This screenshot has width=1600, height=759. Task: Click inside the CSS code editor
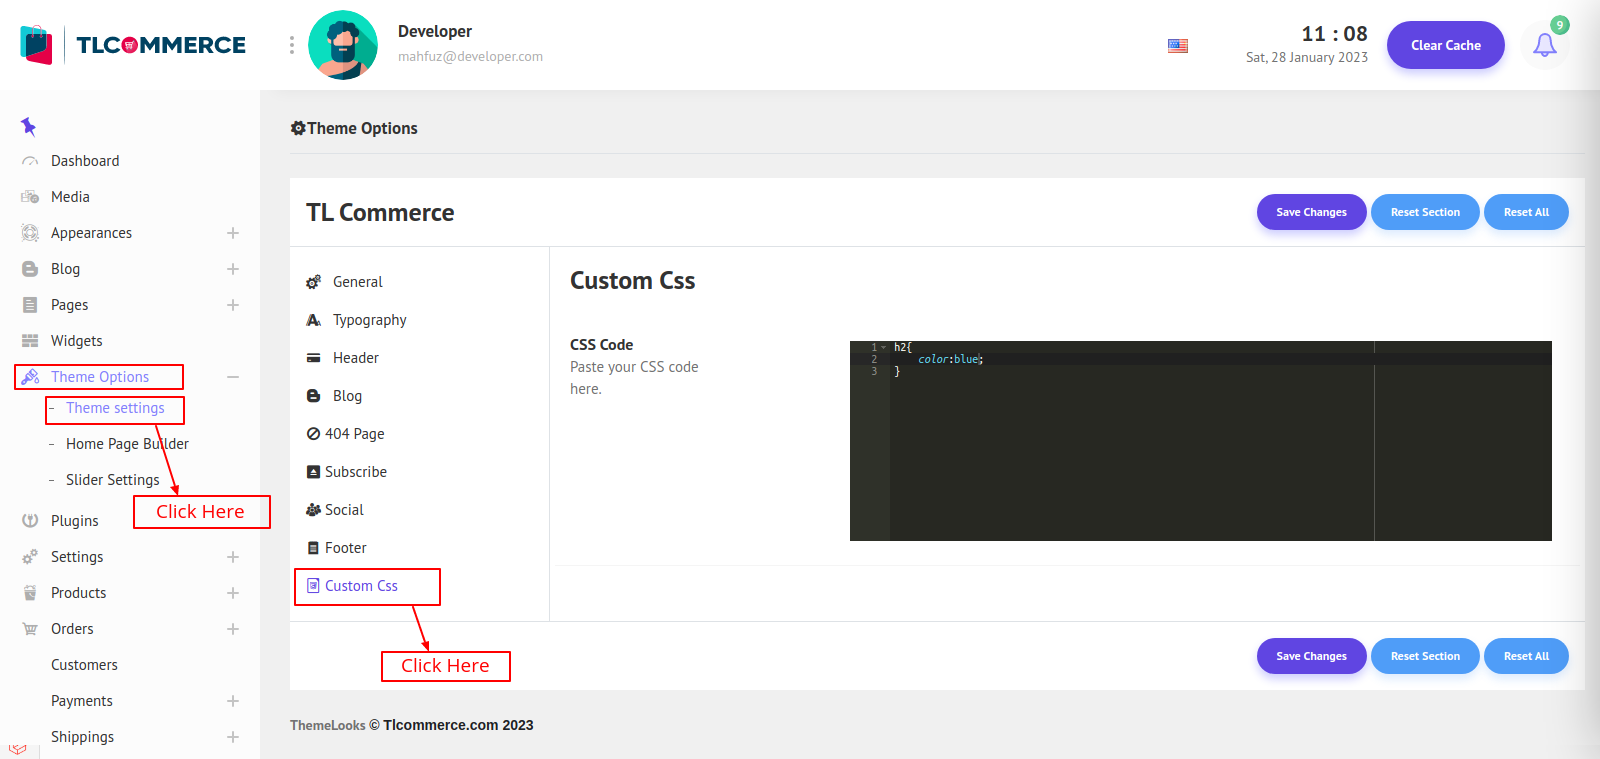[x=1200, y=450]
